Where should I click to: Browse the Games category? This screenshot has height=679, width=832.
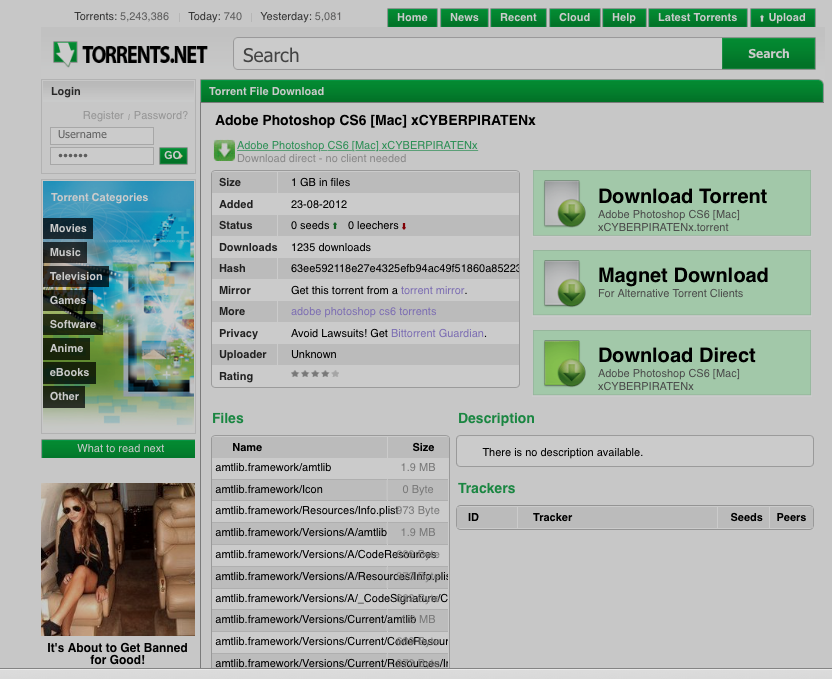[67, 300]
